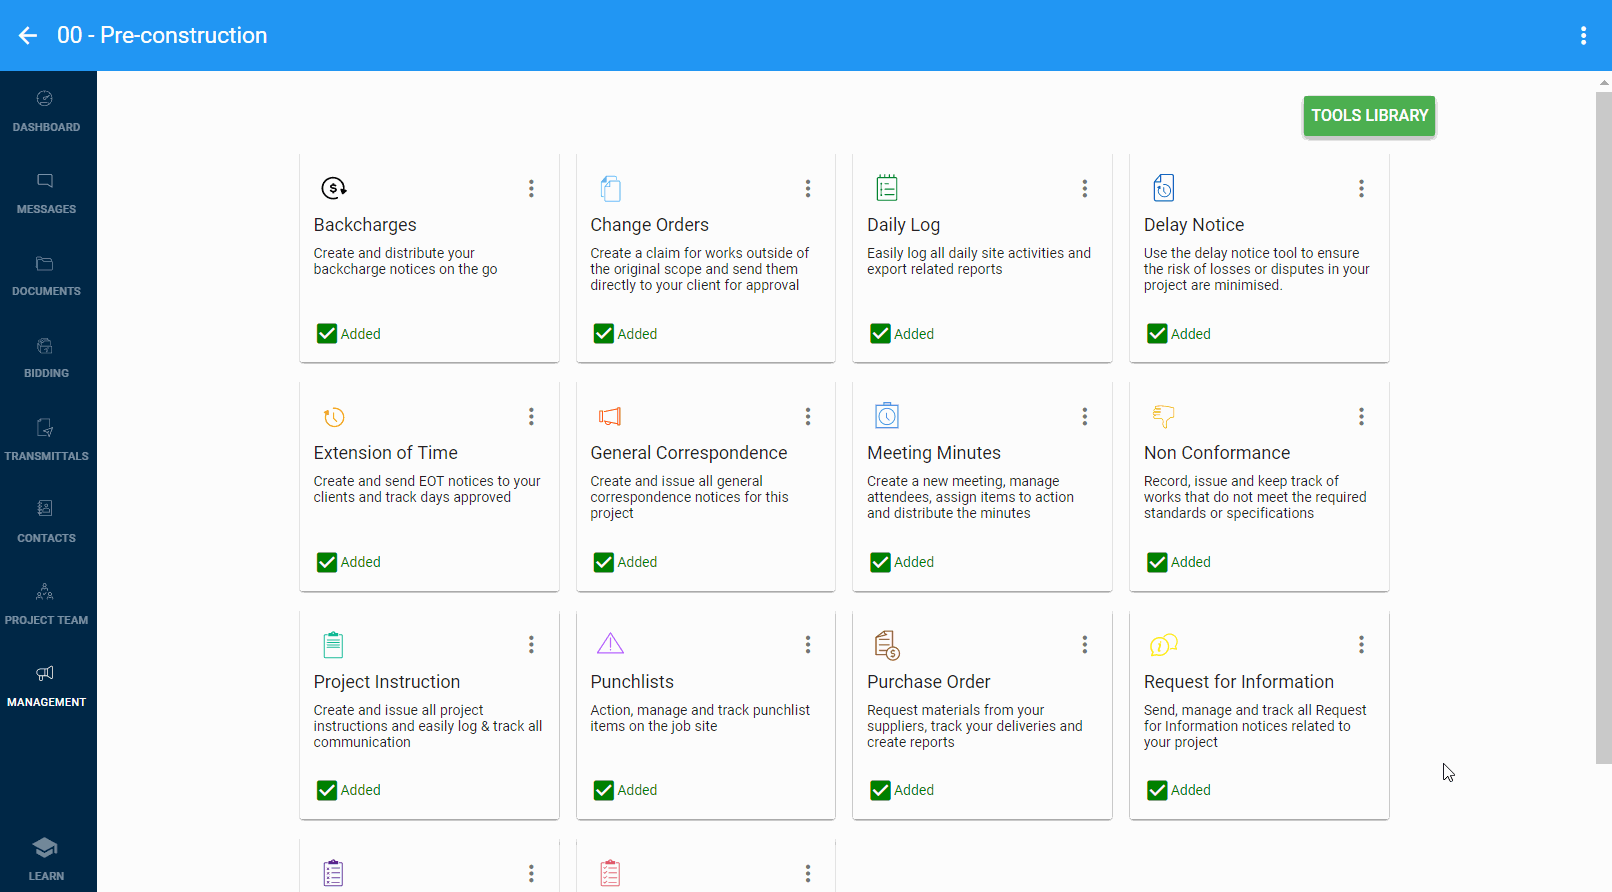Viewport: 1612px width, 892px height.
Task: Click the Request for Information question icon
Action: (x=1164, y=645)
